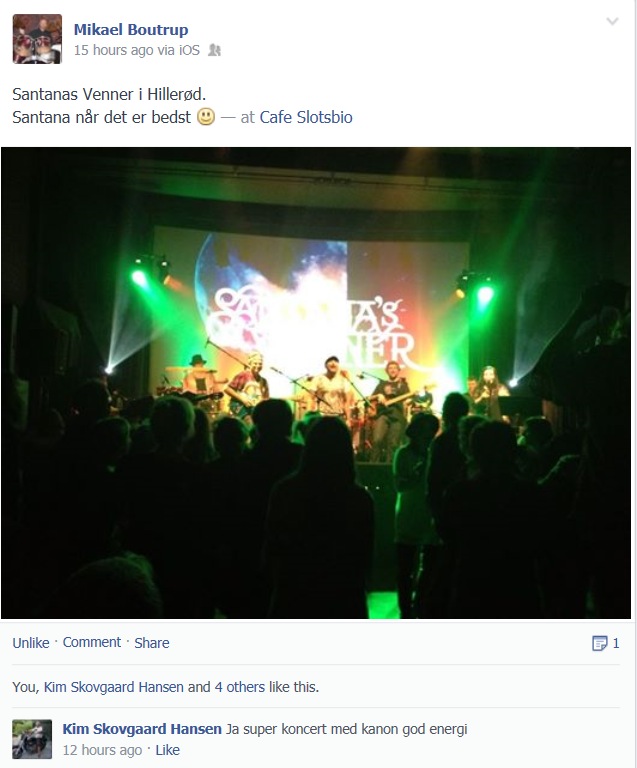Open Mikael Boutrup's profile name link

pos(131,29)
